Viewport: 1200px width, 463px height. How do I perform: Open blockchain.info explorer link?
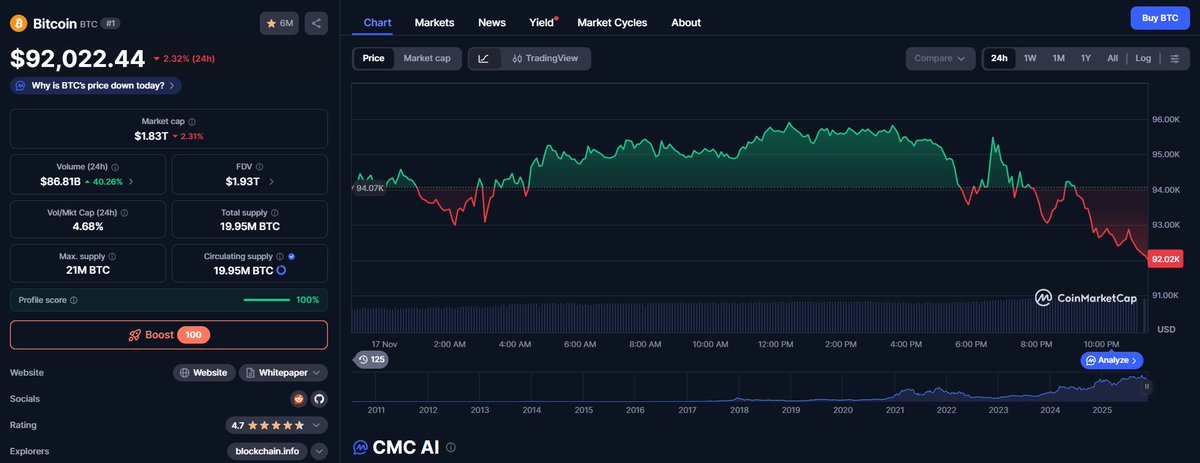click(267, 451)
